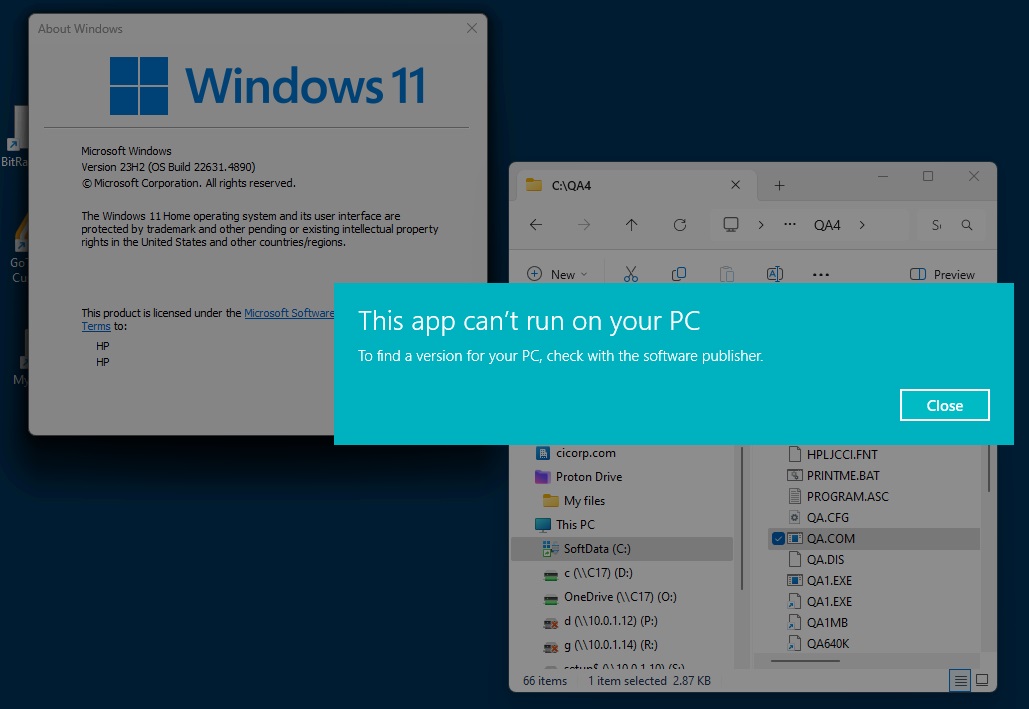
Task: Click the This PC monitor icon in address bar
Action: pos(730,225)
